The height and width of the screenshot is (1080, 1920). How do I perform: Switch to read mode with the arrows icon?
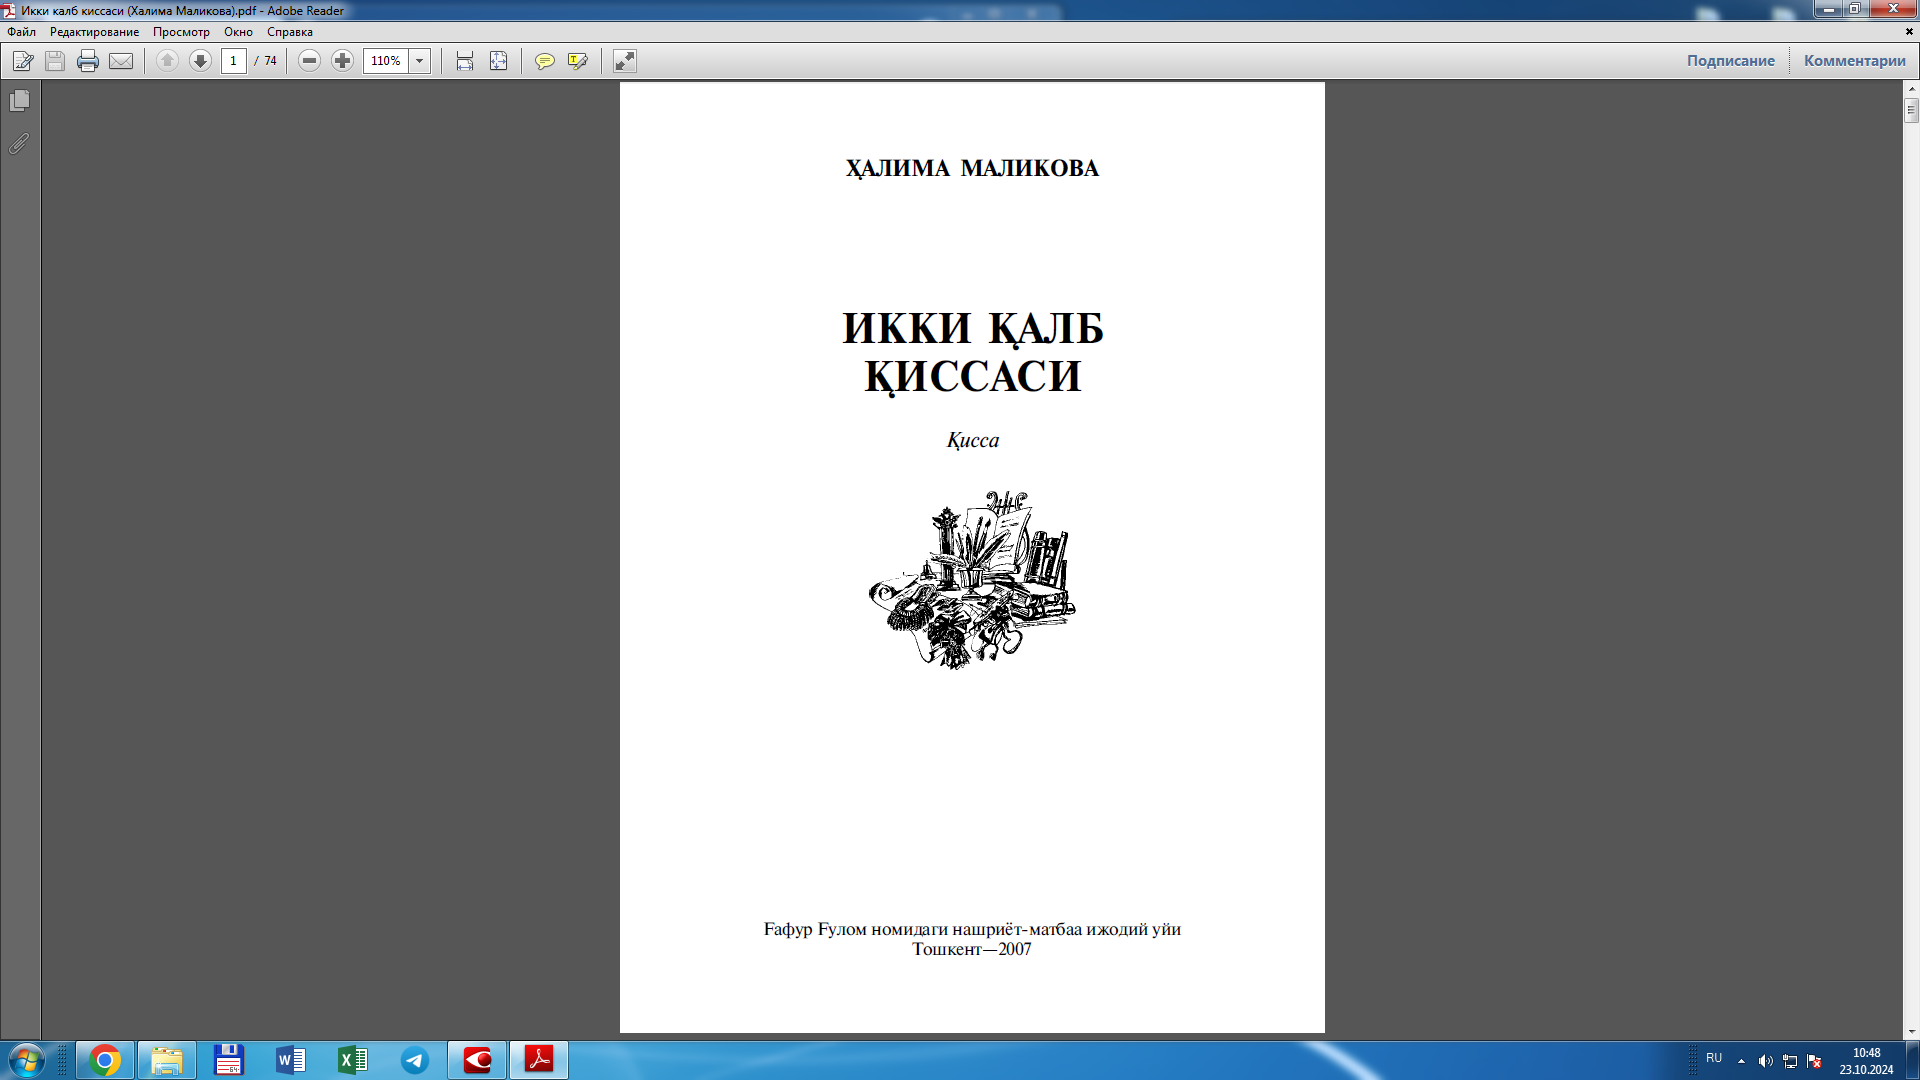coord(625,61)
